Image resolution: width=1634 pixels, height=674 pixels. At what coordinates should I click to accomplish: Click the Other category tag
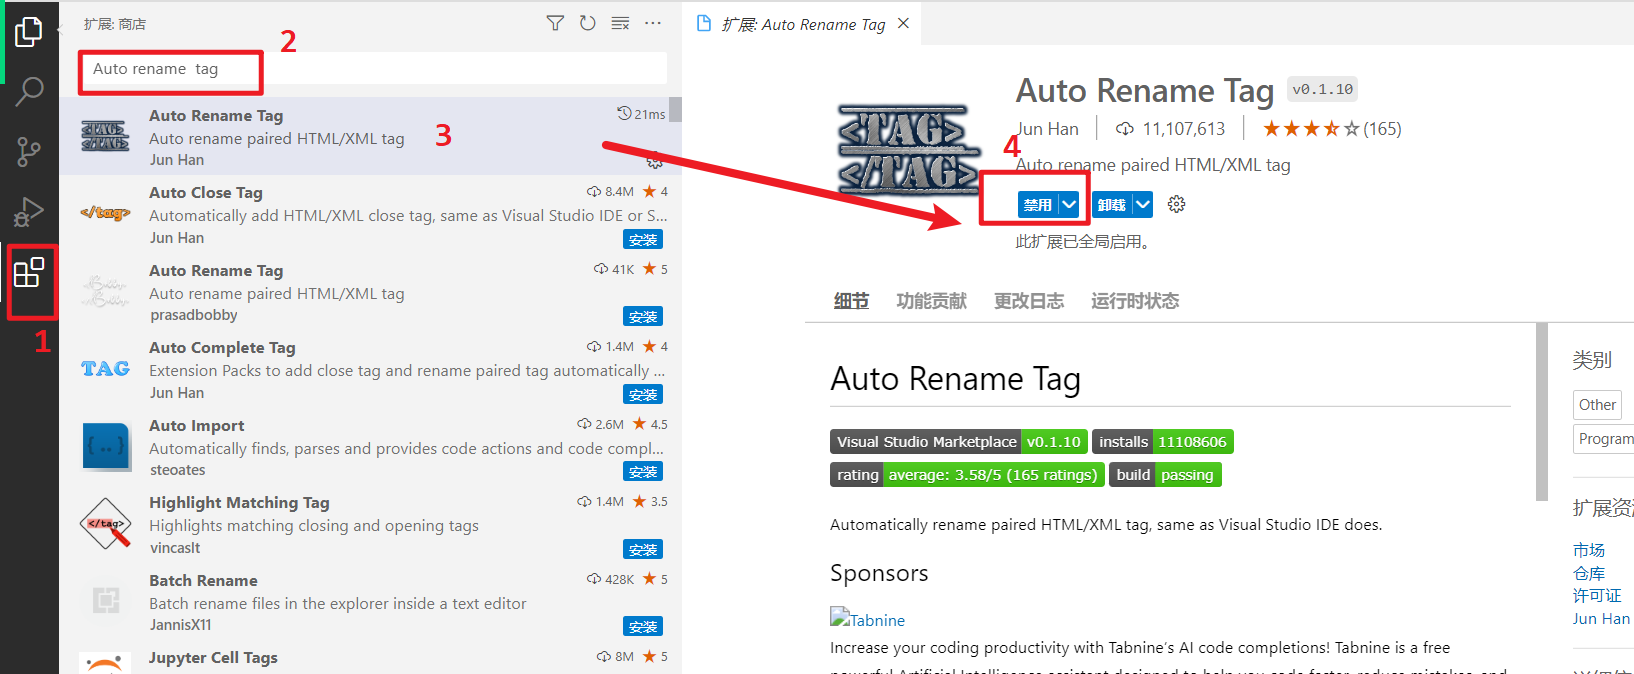(1597, 405)
